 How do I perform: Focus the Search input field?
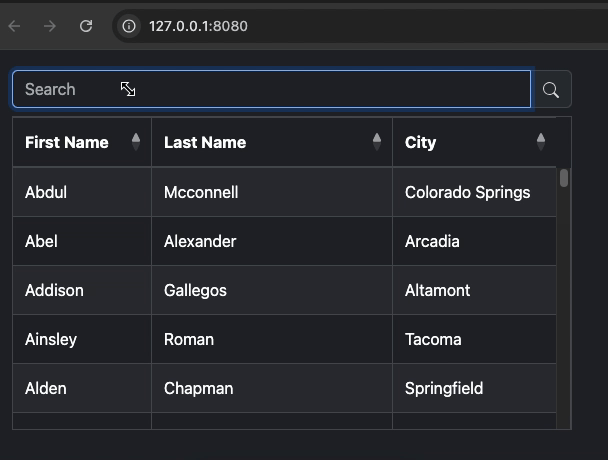(270, 89)
